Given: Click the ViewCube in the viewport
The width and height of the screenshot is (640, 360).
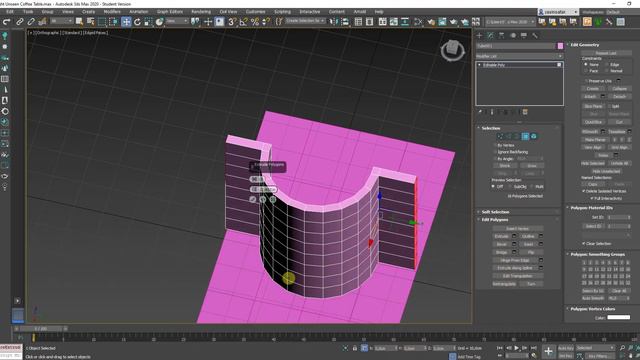Looking at the screenshot, I should [452, 50].
